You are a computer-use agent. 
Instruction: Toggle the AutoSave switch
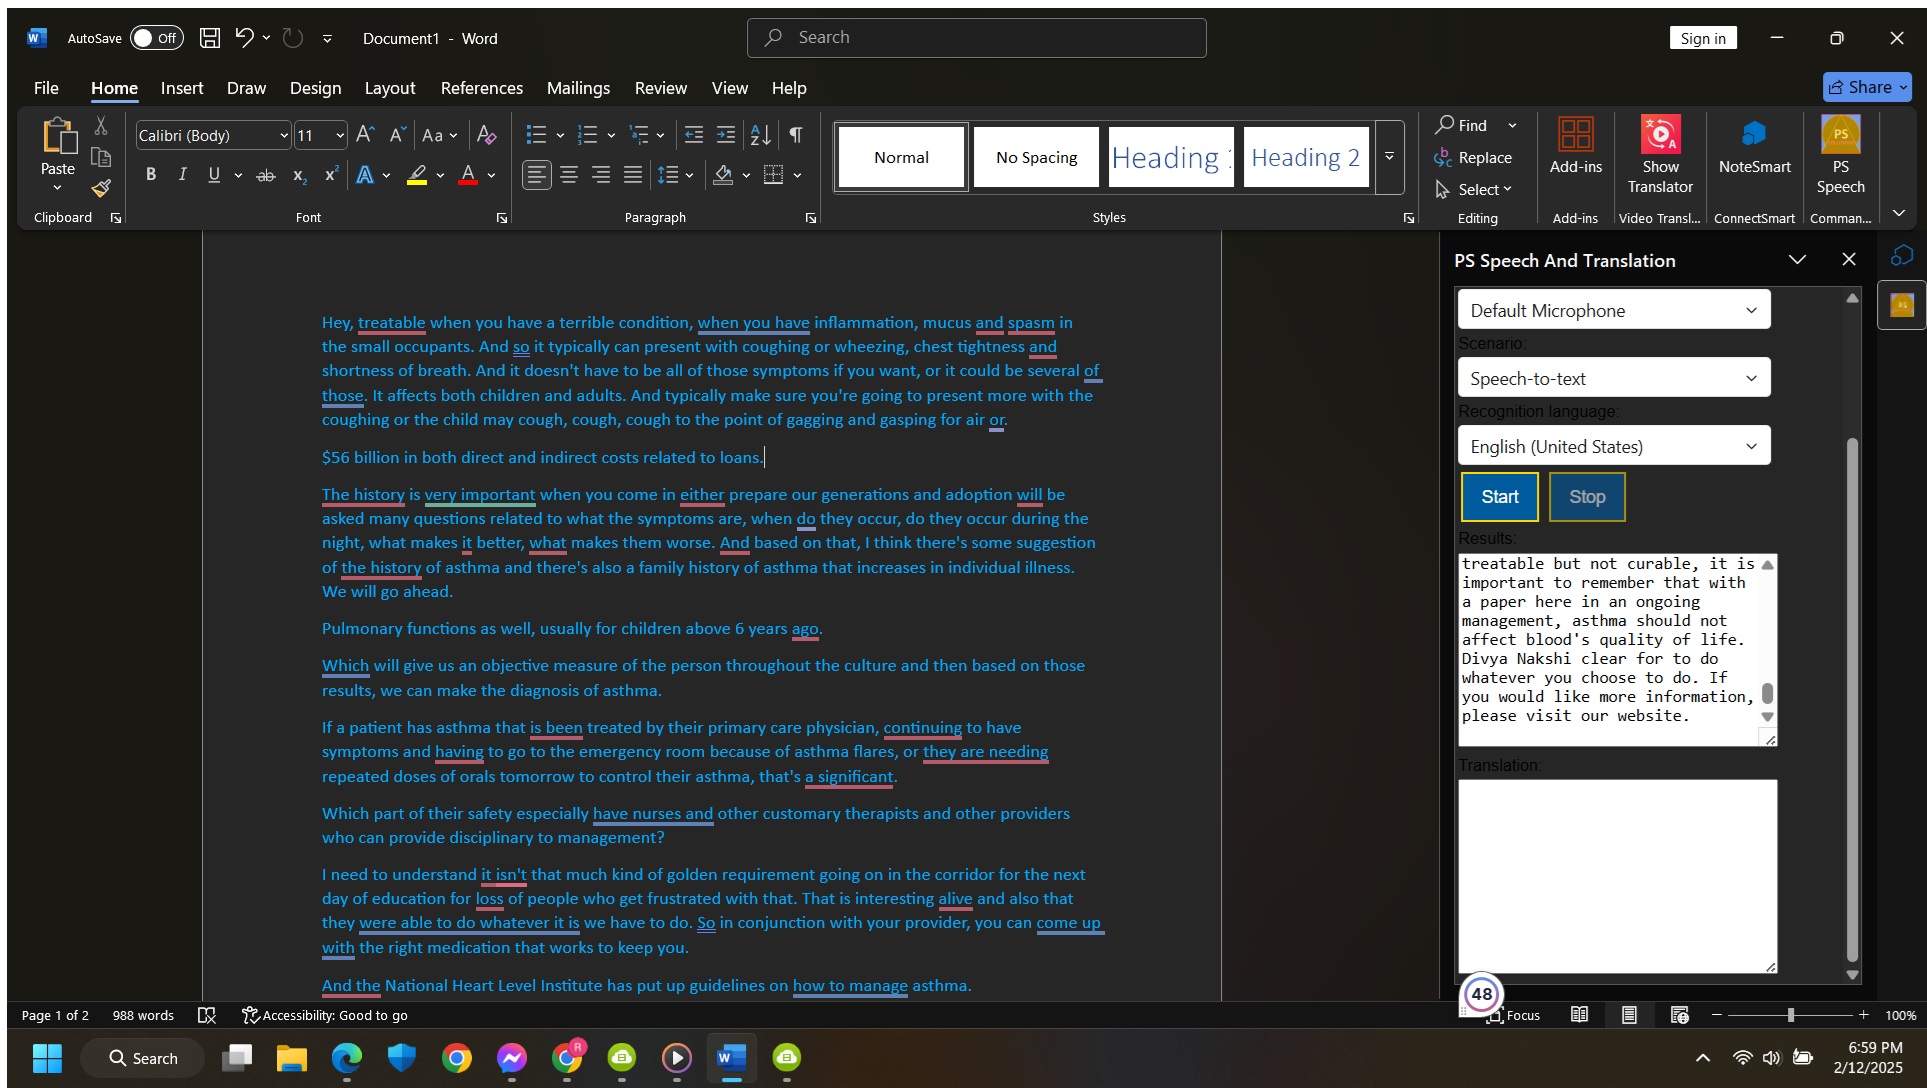tap(157, 38)
